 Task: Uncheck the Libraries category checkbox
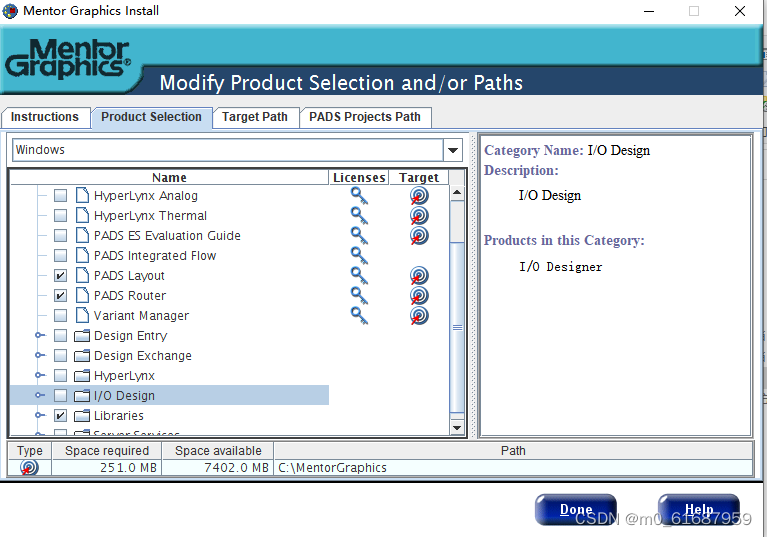click(60, 416)
